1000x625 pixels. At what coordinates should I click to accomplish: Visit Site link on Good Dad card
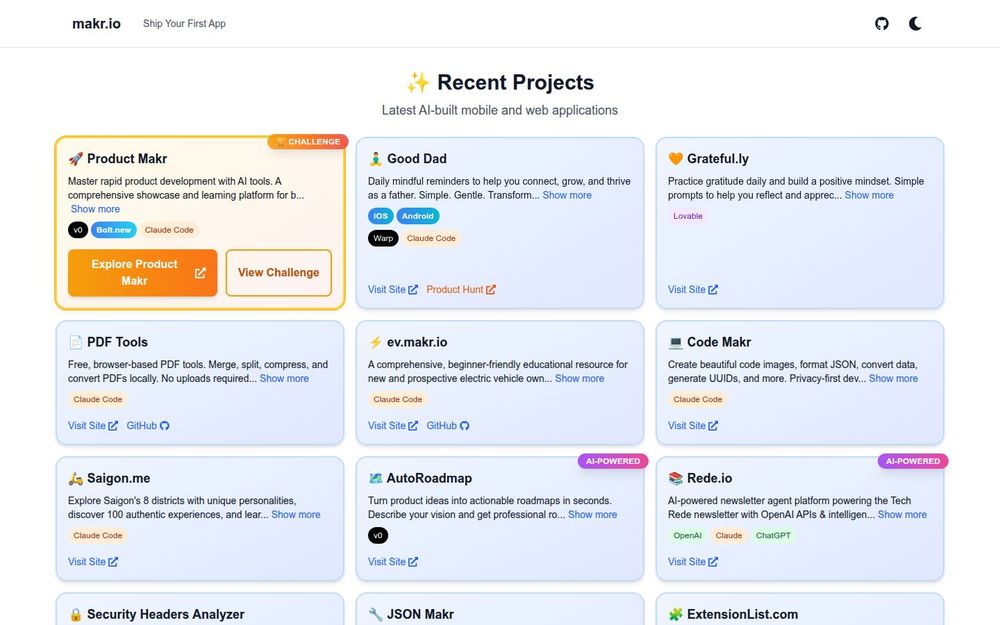[x=393, y=290]
